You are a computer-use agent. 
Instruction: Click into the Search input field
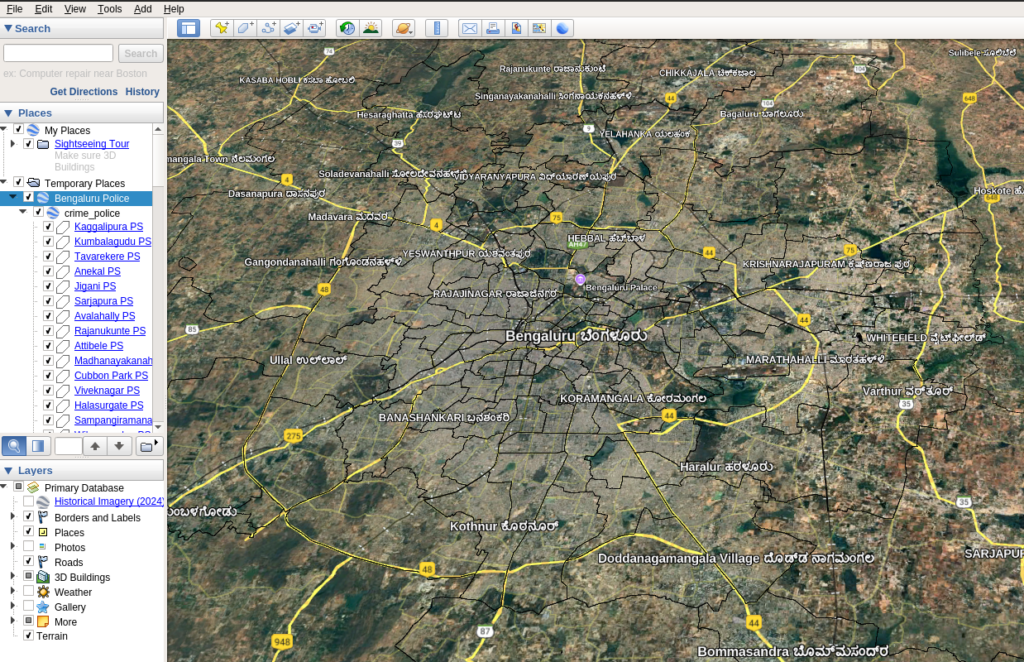pyautogui.click(x=60, y=53)
